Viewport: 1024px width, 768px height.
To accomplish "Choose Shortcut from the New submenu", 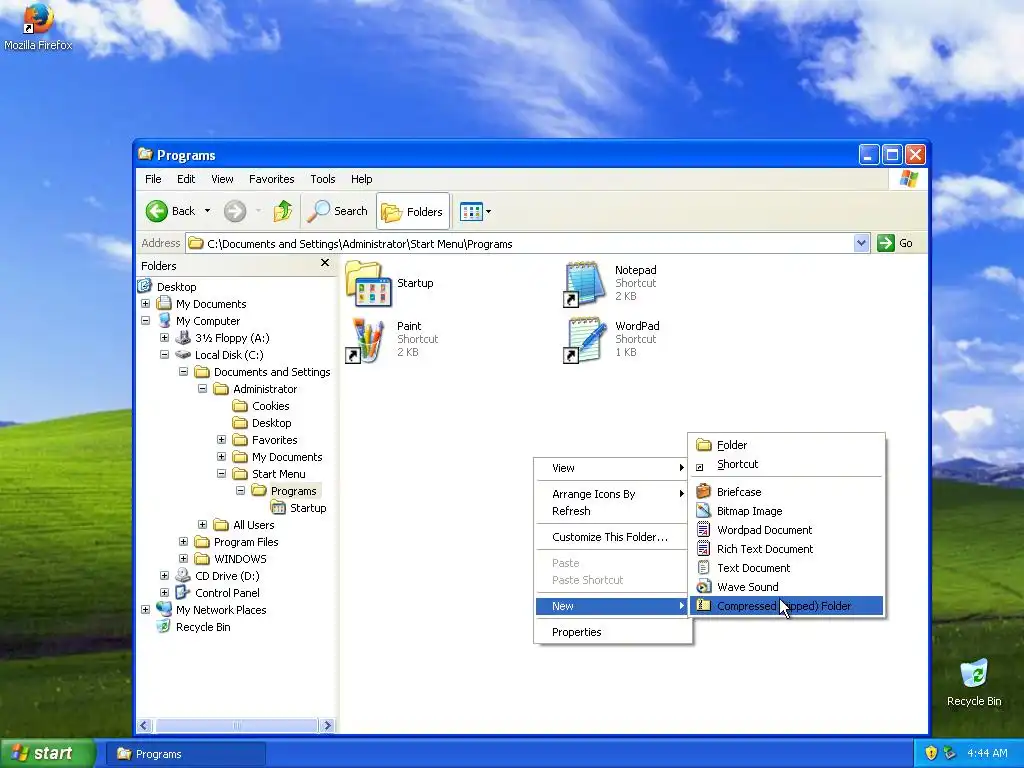I will point(786,464).
